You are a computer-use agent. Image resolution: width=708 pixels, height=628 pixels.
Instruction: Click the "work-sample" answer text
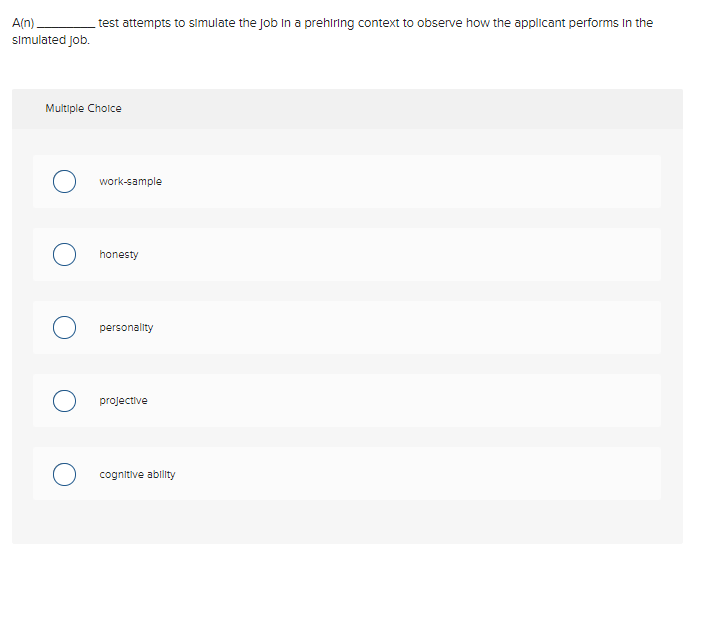click(x=130, y=182)
